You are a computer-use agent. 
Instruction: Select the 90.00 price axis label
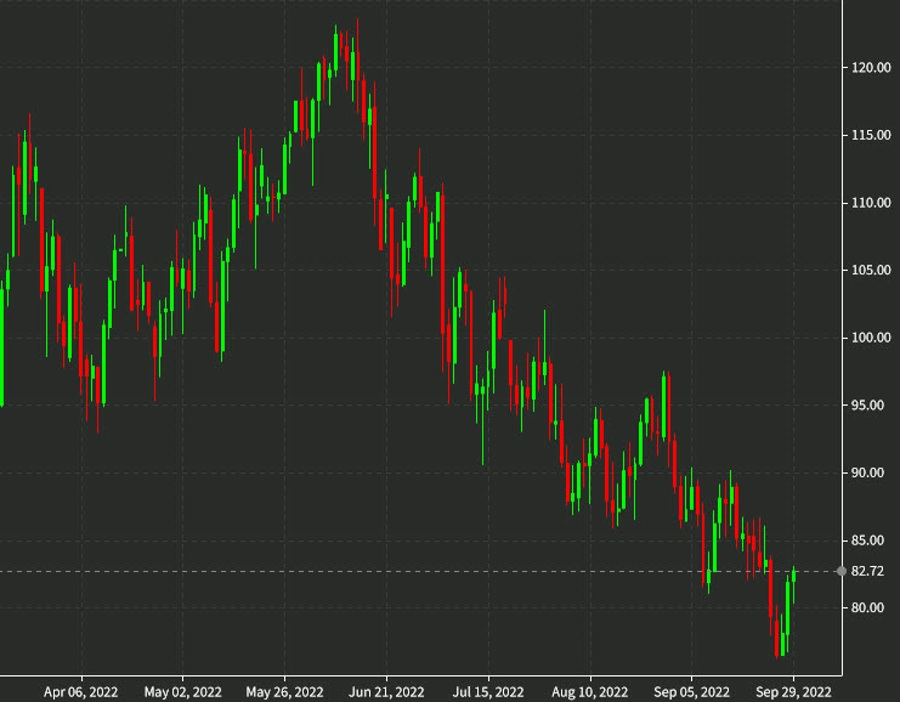(x=867, y=472)
